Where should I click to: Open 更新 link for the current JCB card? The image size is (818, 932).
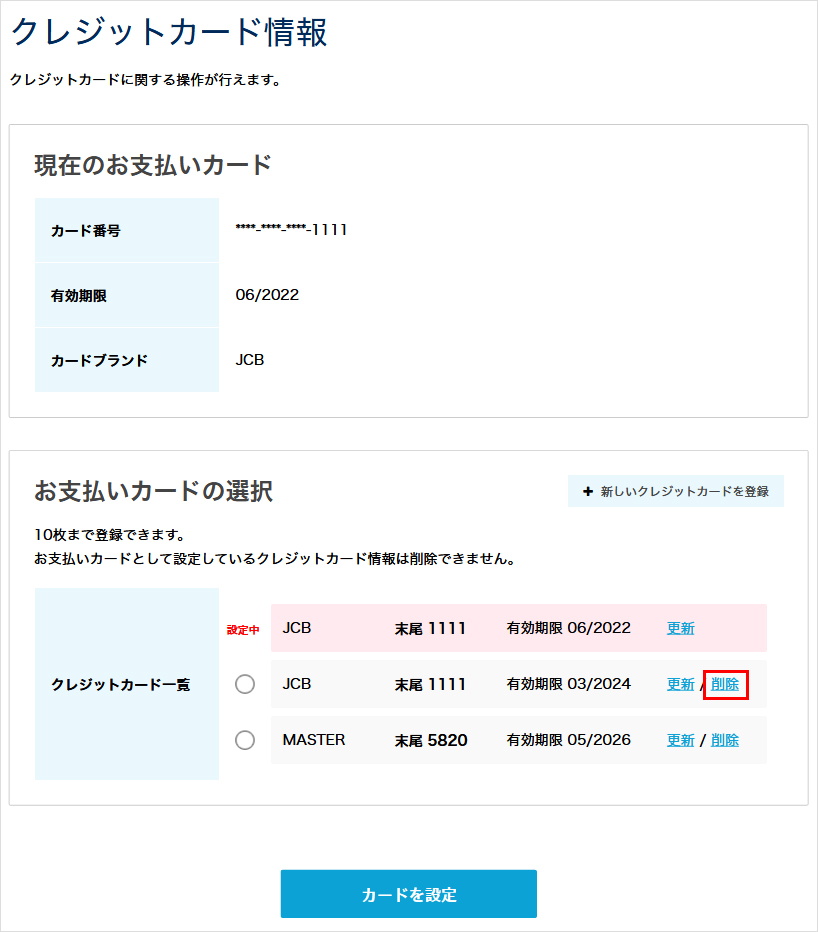(679, 628)
